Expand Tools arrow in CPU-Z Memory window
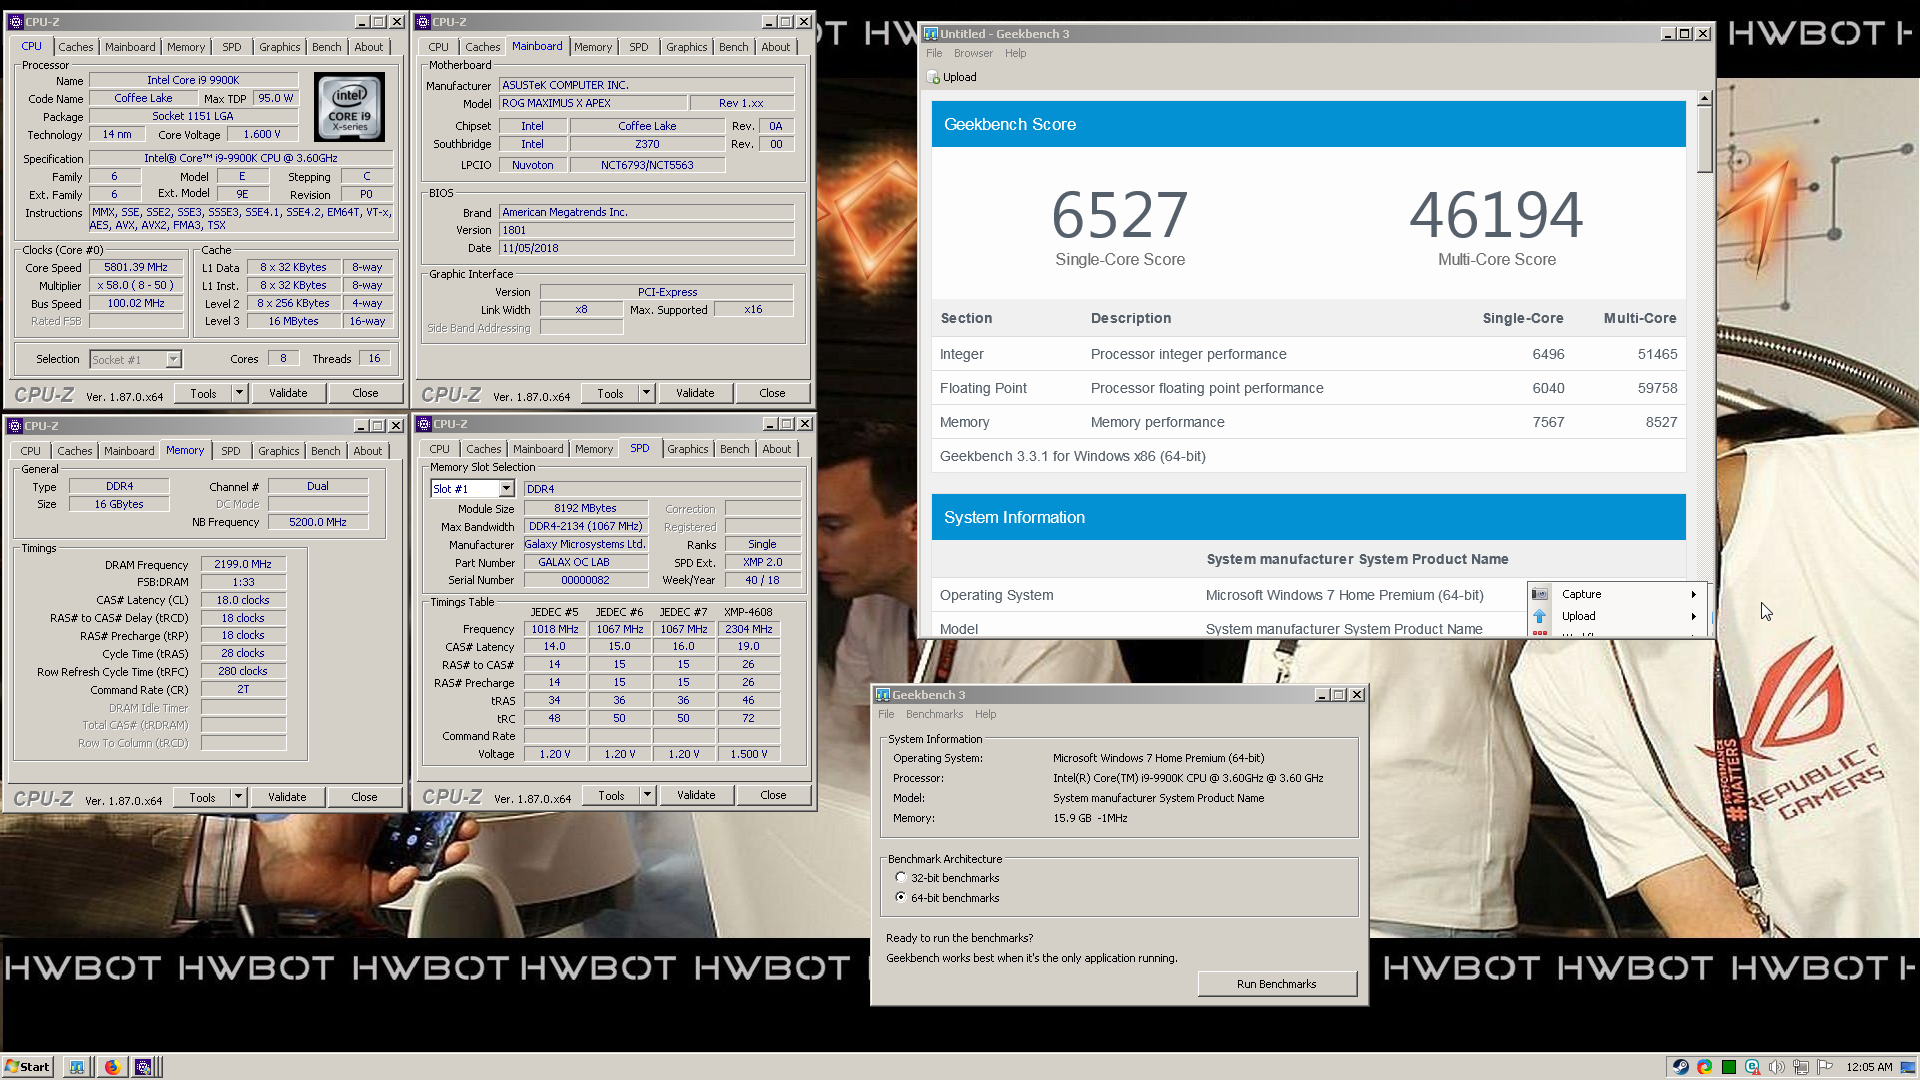Viewport: 1920px width, 1080px height. pyautogui.click(x=238, y=797)
